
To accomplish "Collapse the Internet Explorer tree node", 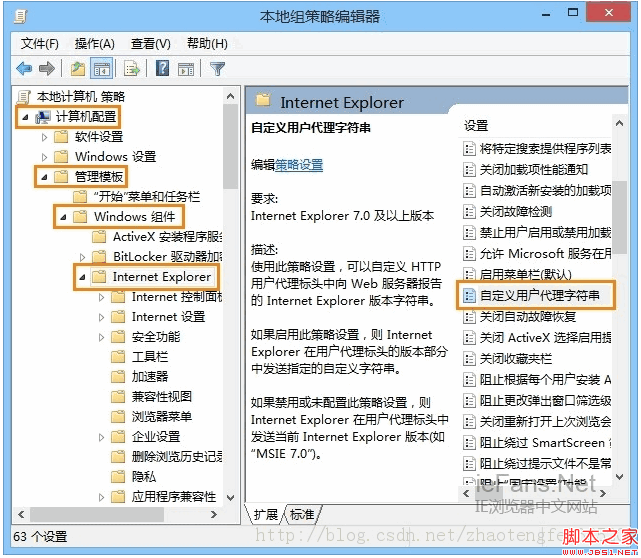I will [82, 277].
